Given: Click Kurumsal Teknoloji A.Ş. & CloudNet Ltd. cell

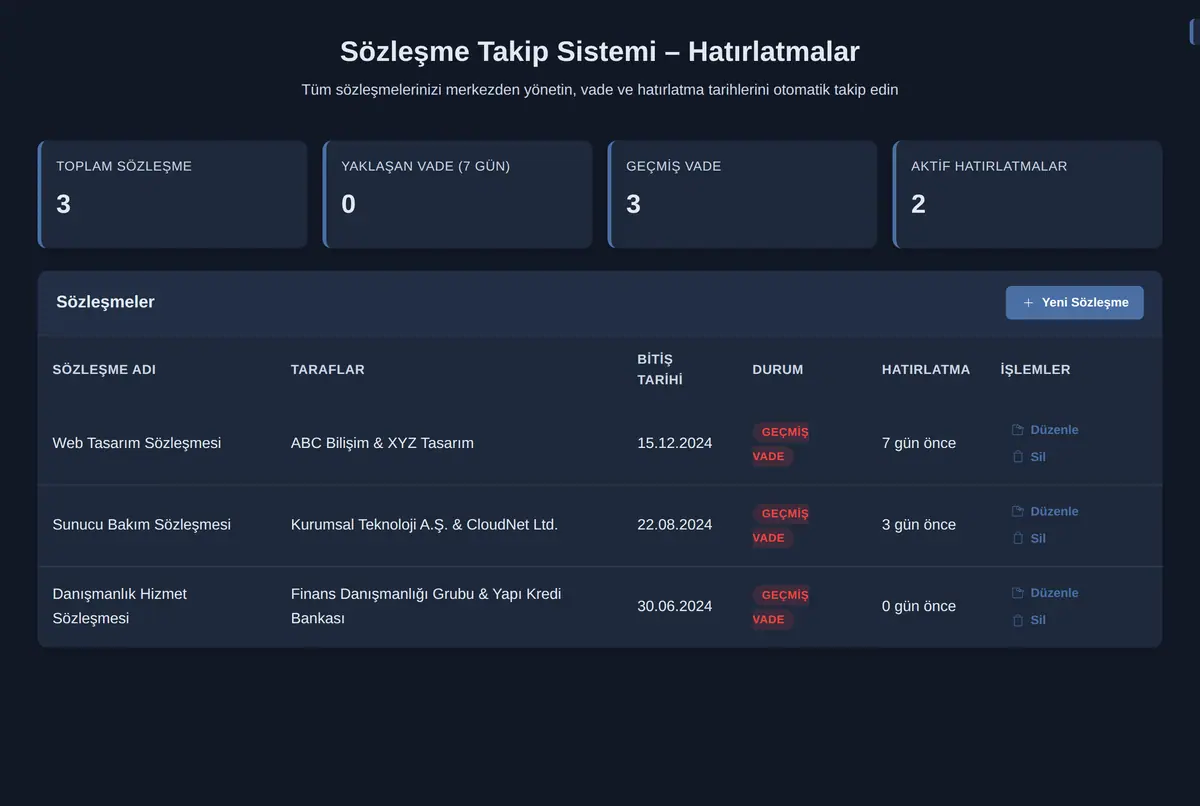Looking at the screenshot, I should (x=424, y=525).
